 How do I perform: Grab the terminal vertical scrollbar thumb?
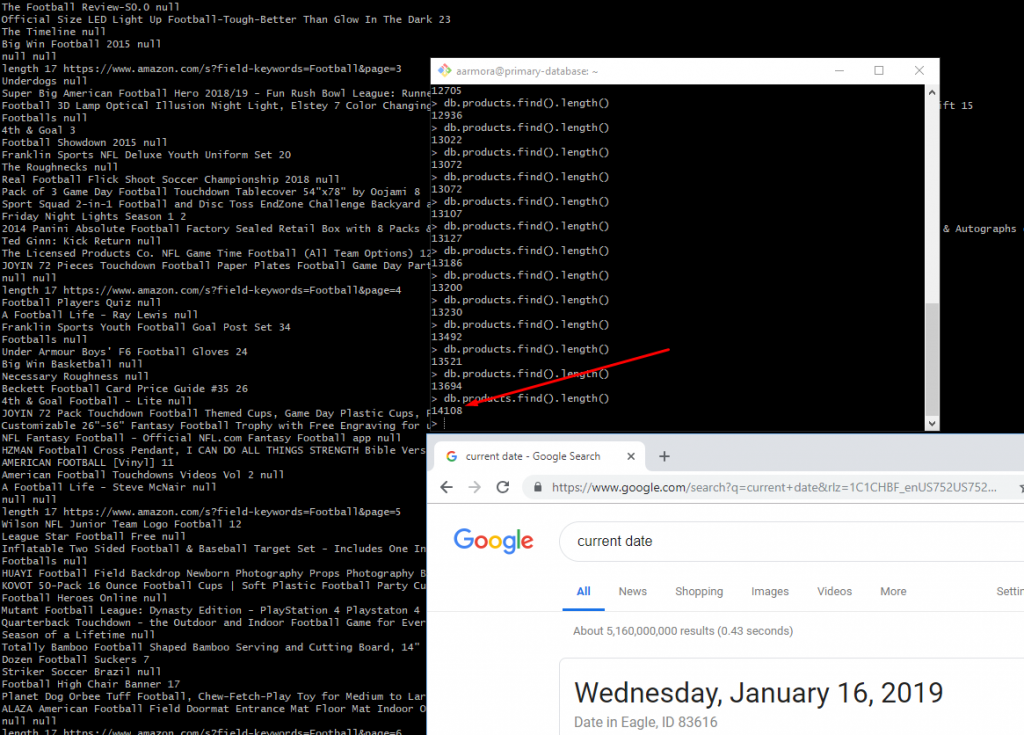(932, 359)
